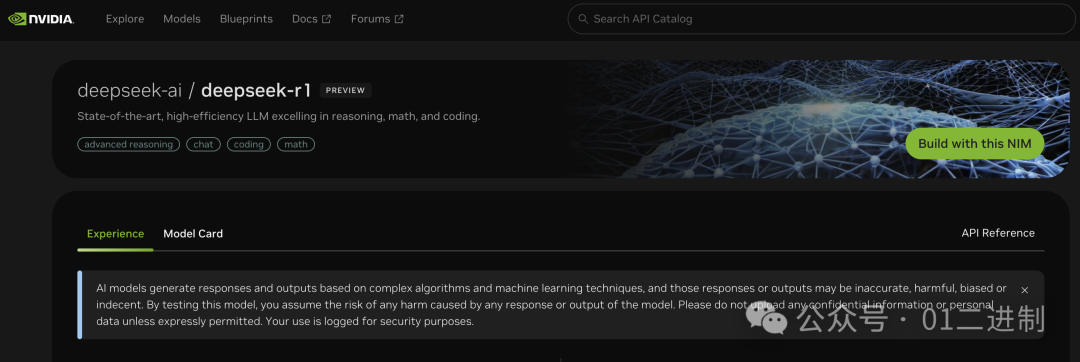Select the math tag
1080x362 pixels.
tap(295, 145)
